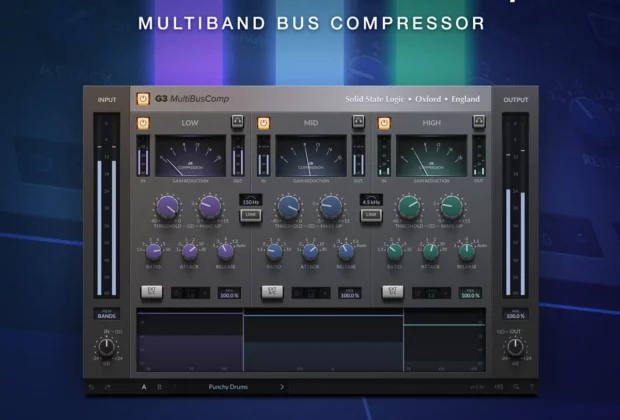Screen dimensions: 620x420
Task: Enable EXT S/C on the LOW band
Action: coord(152,292)
